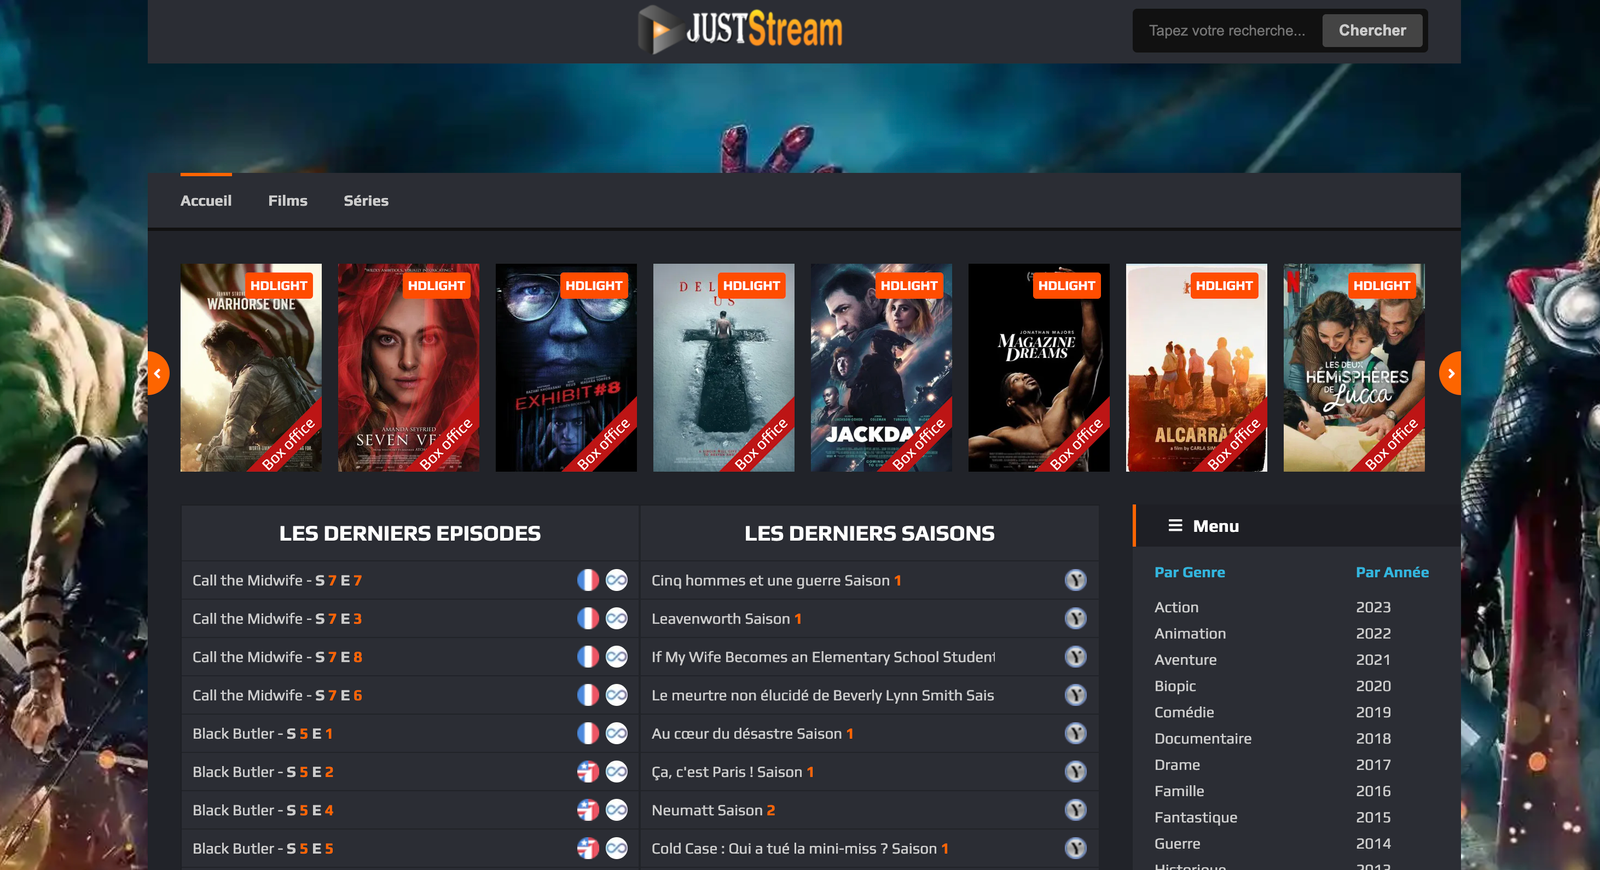Click infinity icon for Black Butler S5 E1
The image size is (1600, 870).
(617, 733)
